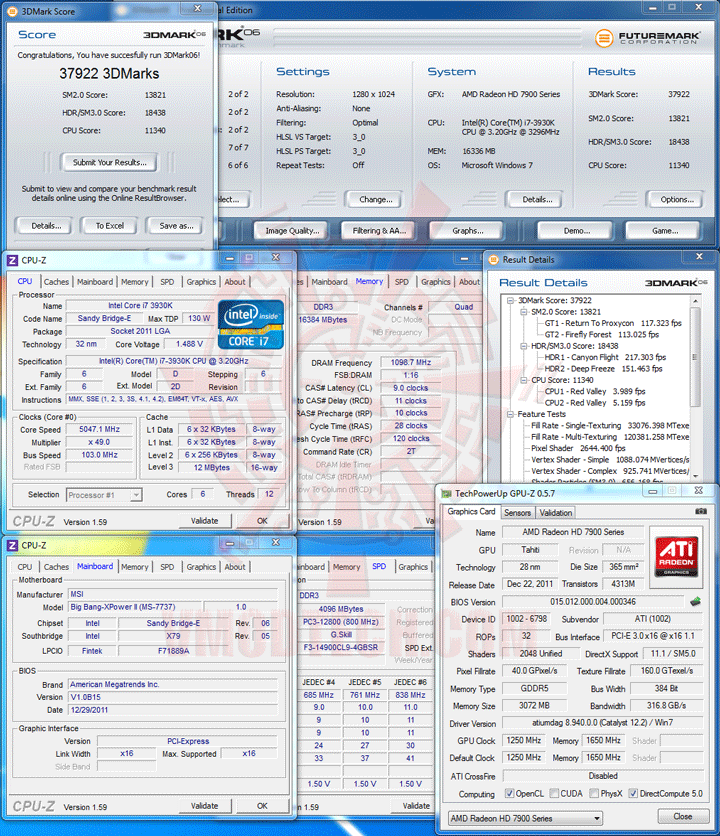Open the Validation tab in GPU-Z
Screen dimensions: 720x836
point(555,513)
